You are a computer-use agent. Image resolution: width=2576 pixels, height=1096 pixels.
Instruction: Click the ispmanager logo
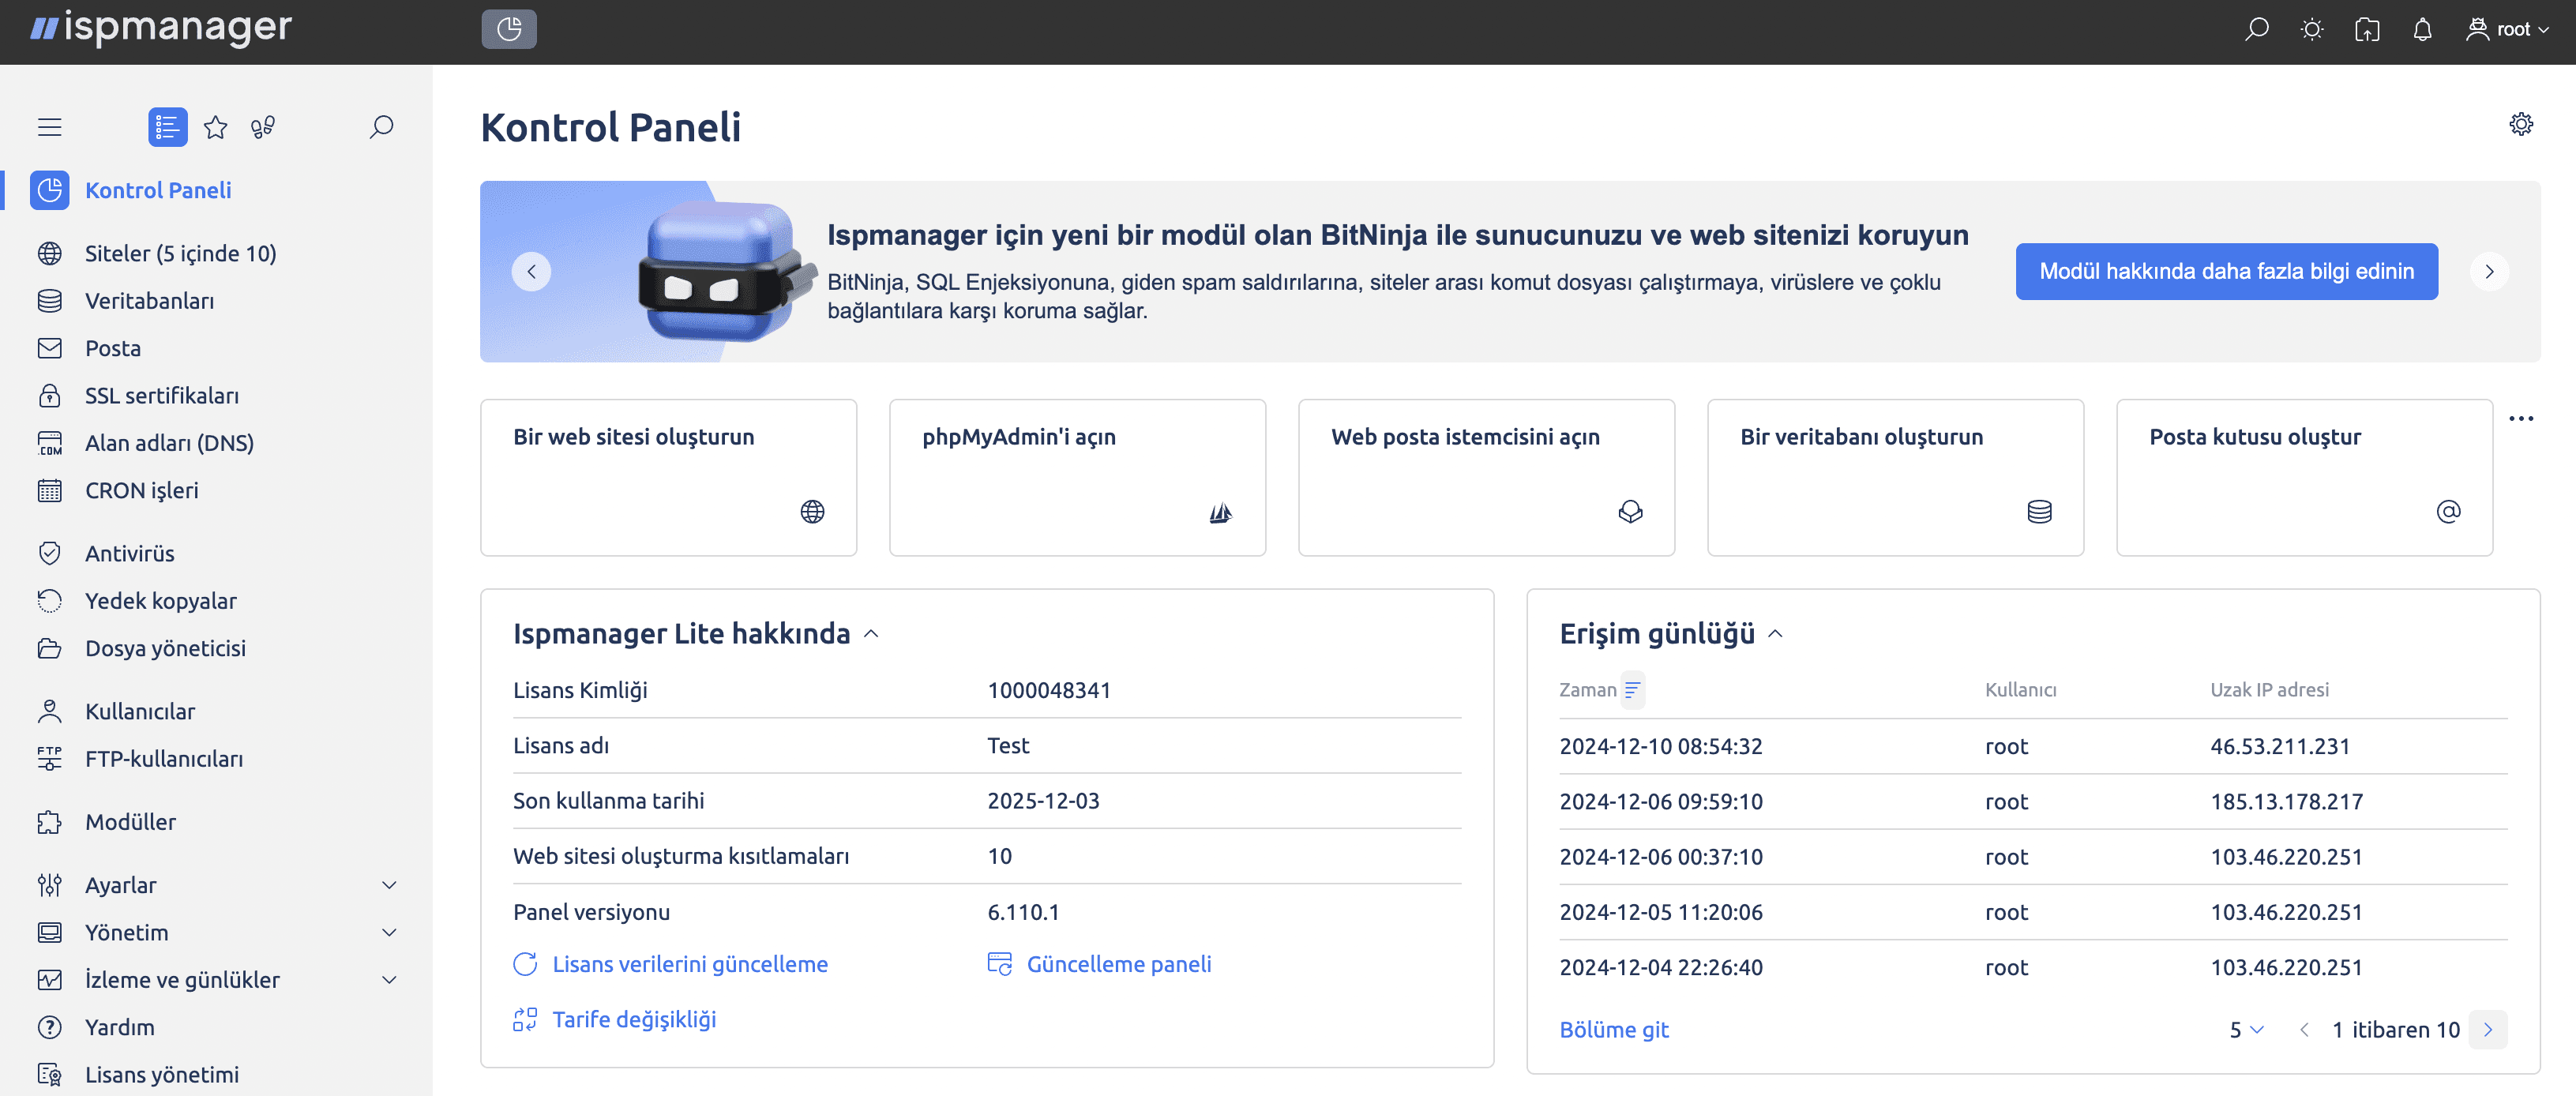161,28
